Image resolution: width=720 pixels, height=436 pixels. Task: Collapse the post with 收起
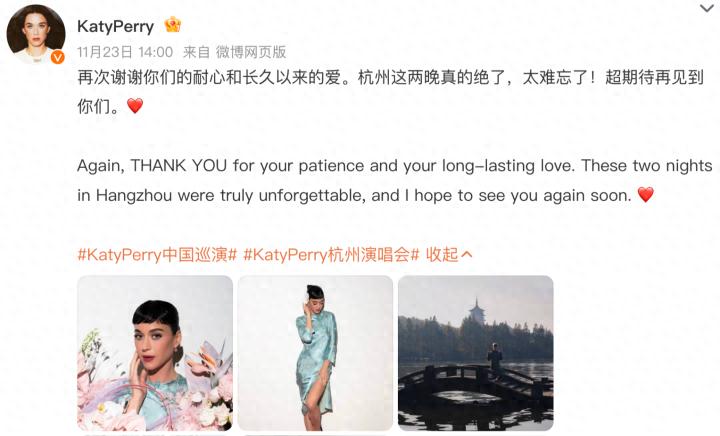pyautogui.click(x=442, y=254)
